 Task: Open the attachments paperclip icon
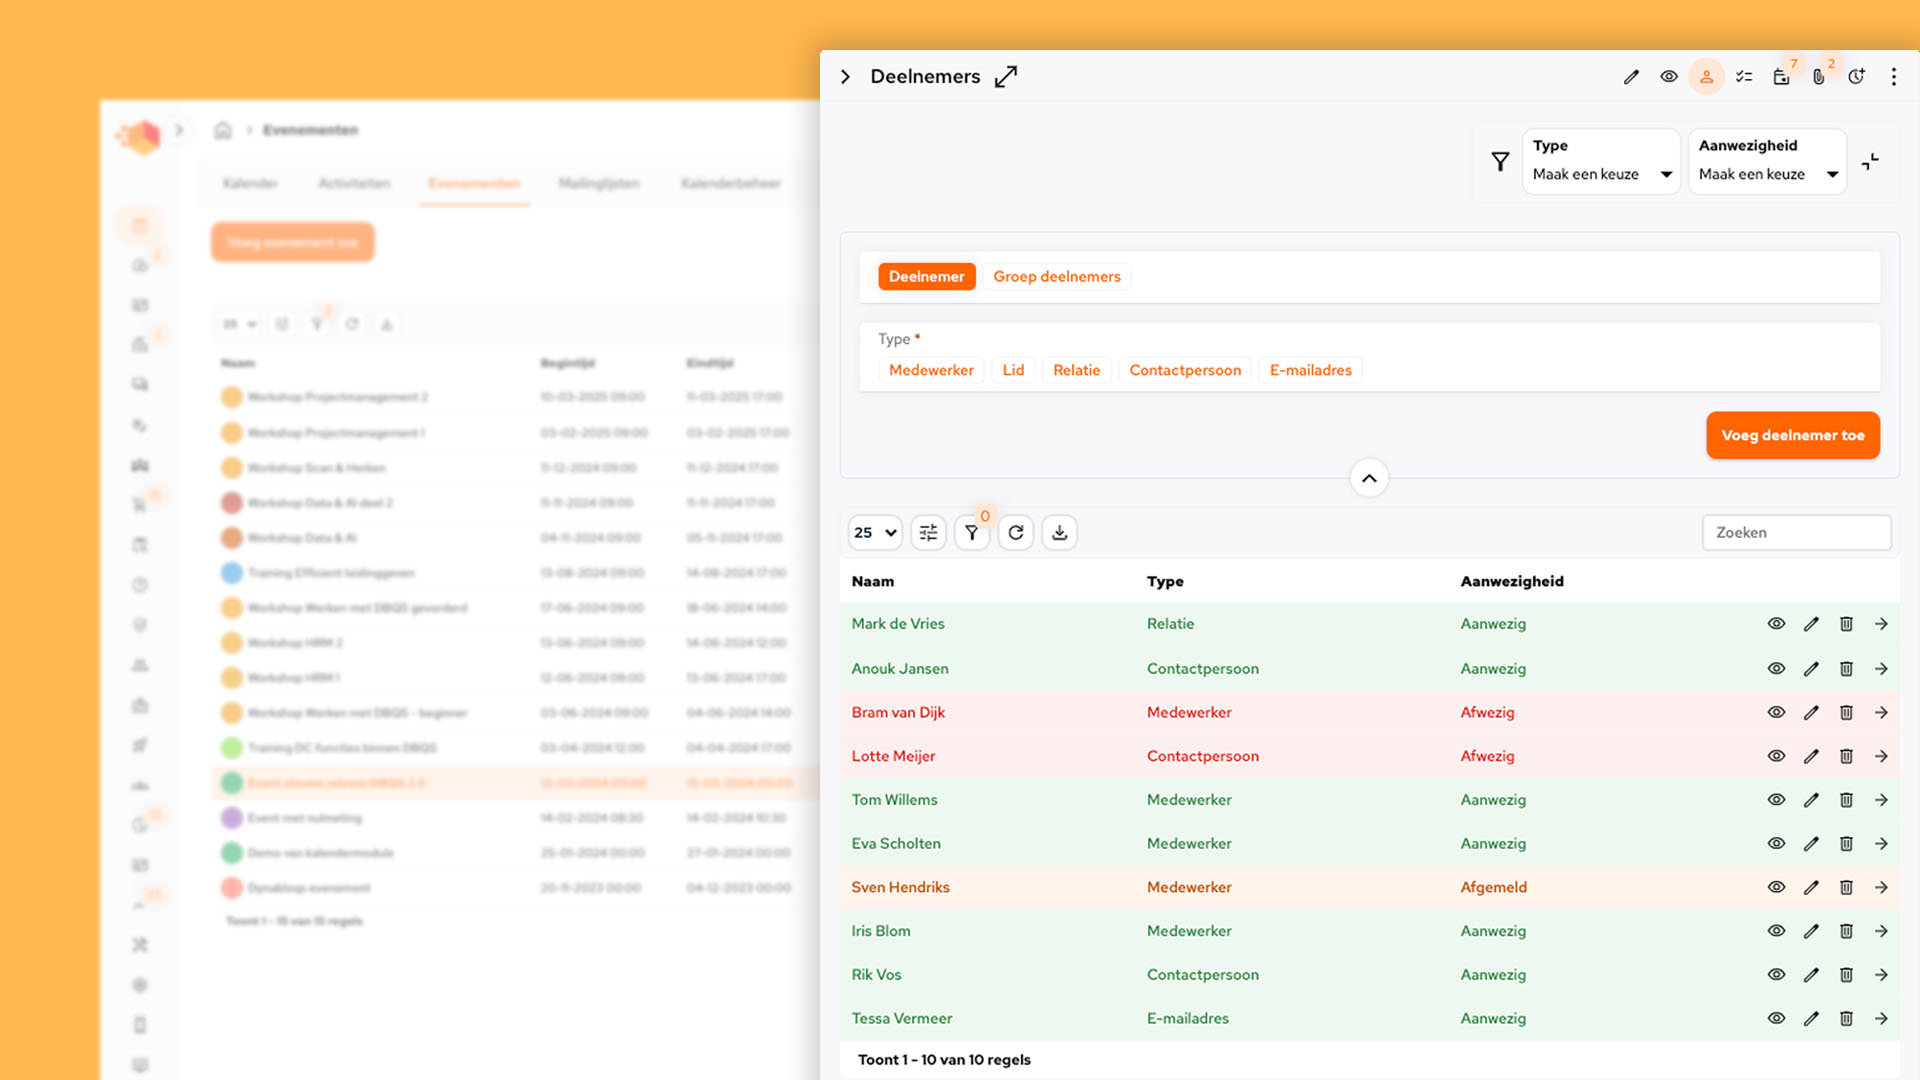(x=1819, y=77)
